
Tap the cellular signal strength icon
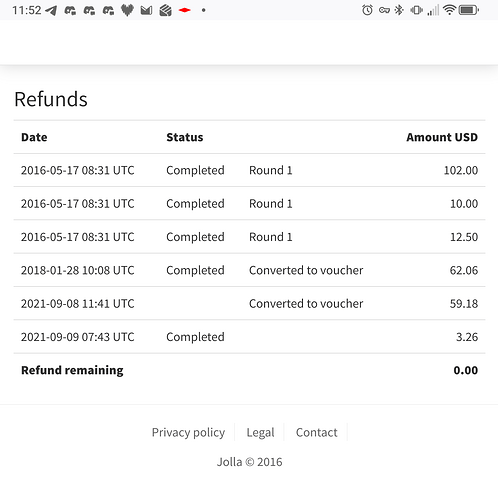[433, 10]
